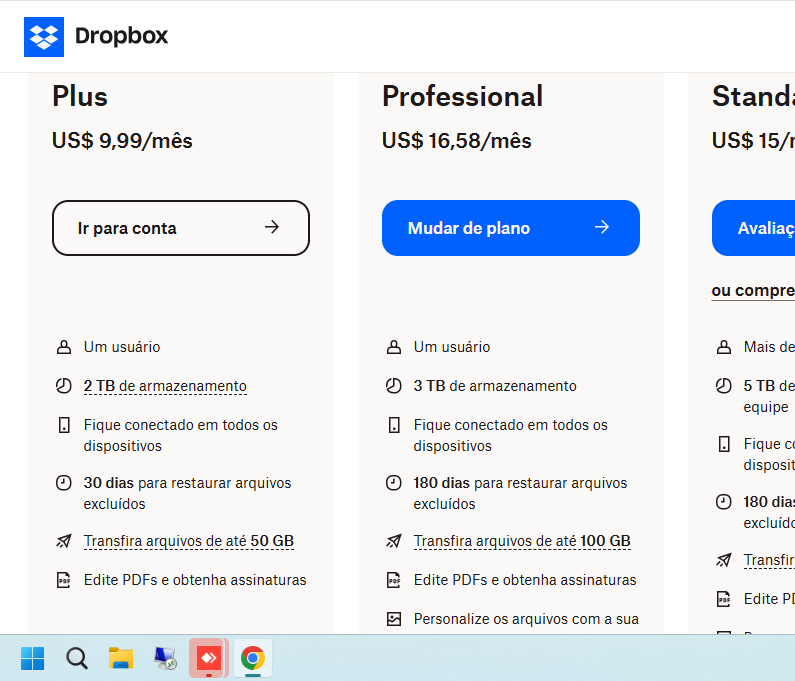The width and height of the screenshot is (795, 681).
Task: Click 'Personalize os arquivos com a sua'
Action: [526, 619]
